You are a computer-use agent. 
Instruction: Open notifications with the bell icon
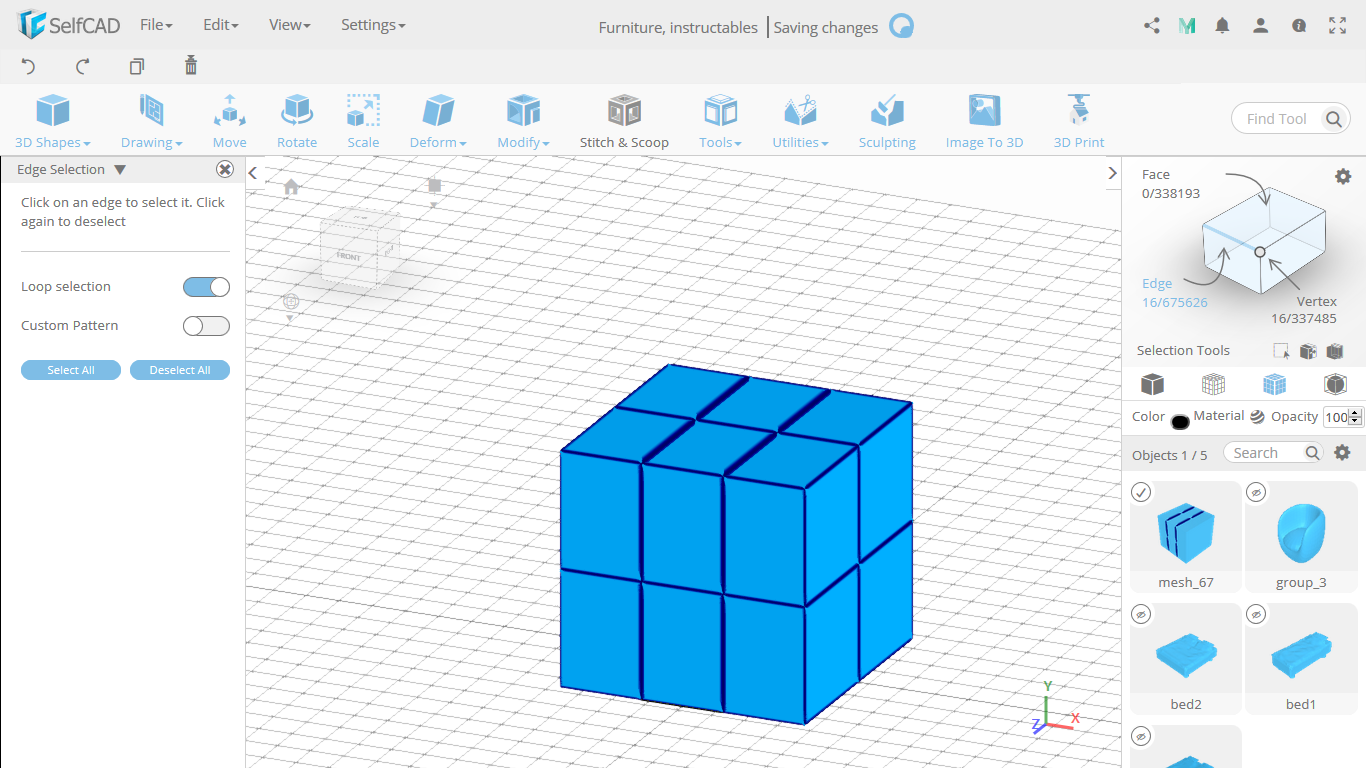(1222, 26)
